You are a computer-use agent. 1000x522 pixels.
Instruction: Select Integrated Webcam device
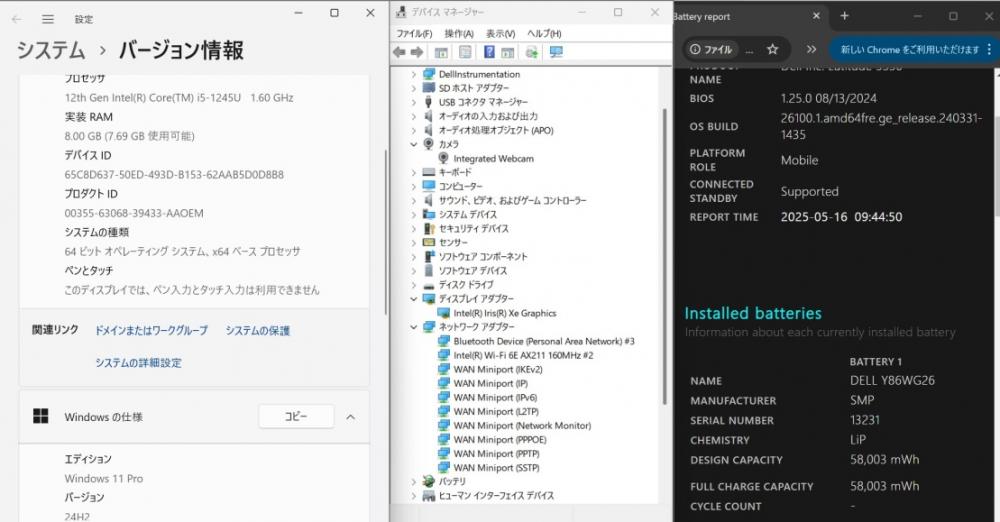494,158
